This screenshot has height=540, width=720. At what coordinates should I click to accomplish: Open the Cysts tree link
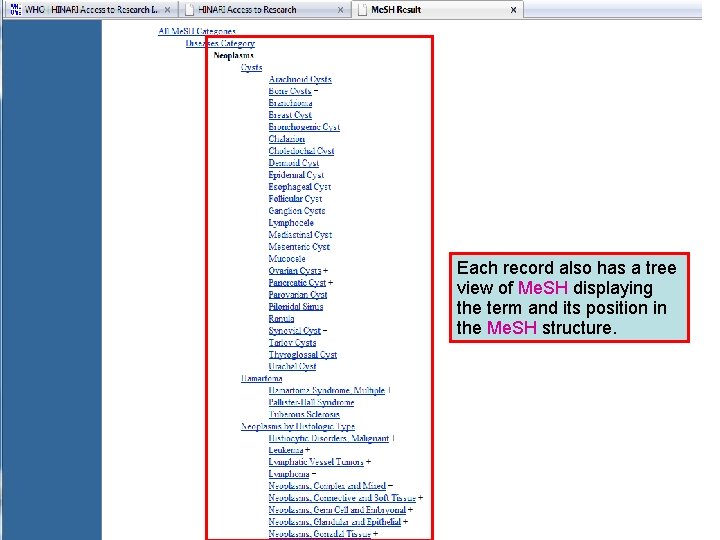(x=251, y=67)
